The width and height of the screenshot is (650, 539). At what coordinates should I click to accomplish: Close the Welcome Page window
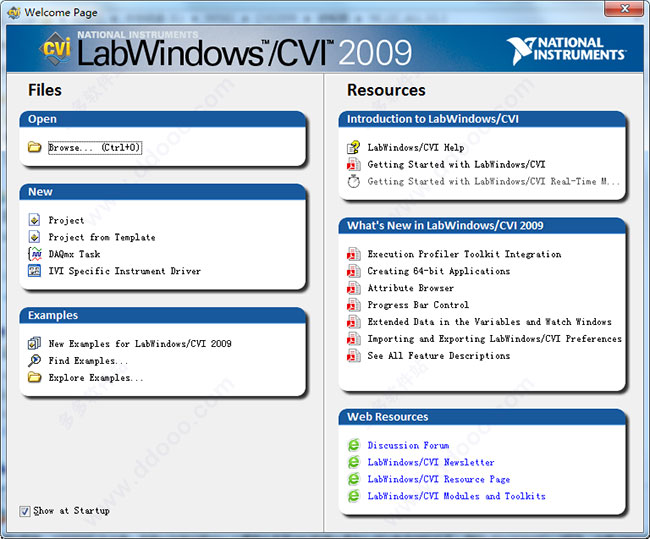[623, 8]
